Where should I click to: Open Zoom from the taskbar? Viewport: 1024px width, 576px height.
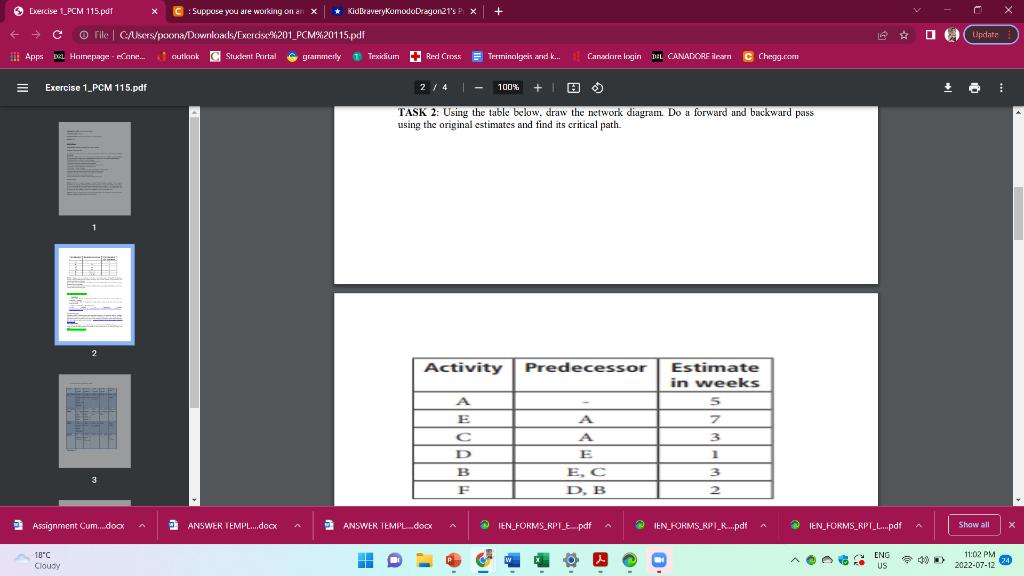pyautogui.click(x=658, y=561)
